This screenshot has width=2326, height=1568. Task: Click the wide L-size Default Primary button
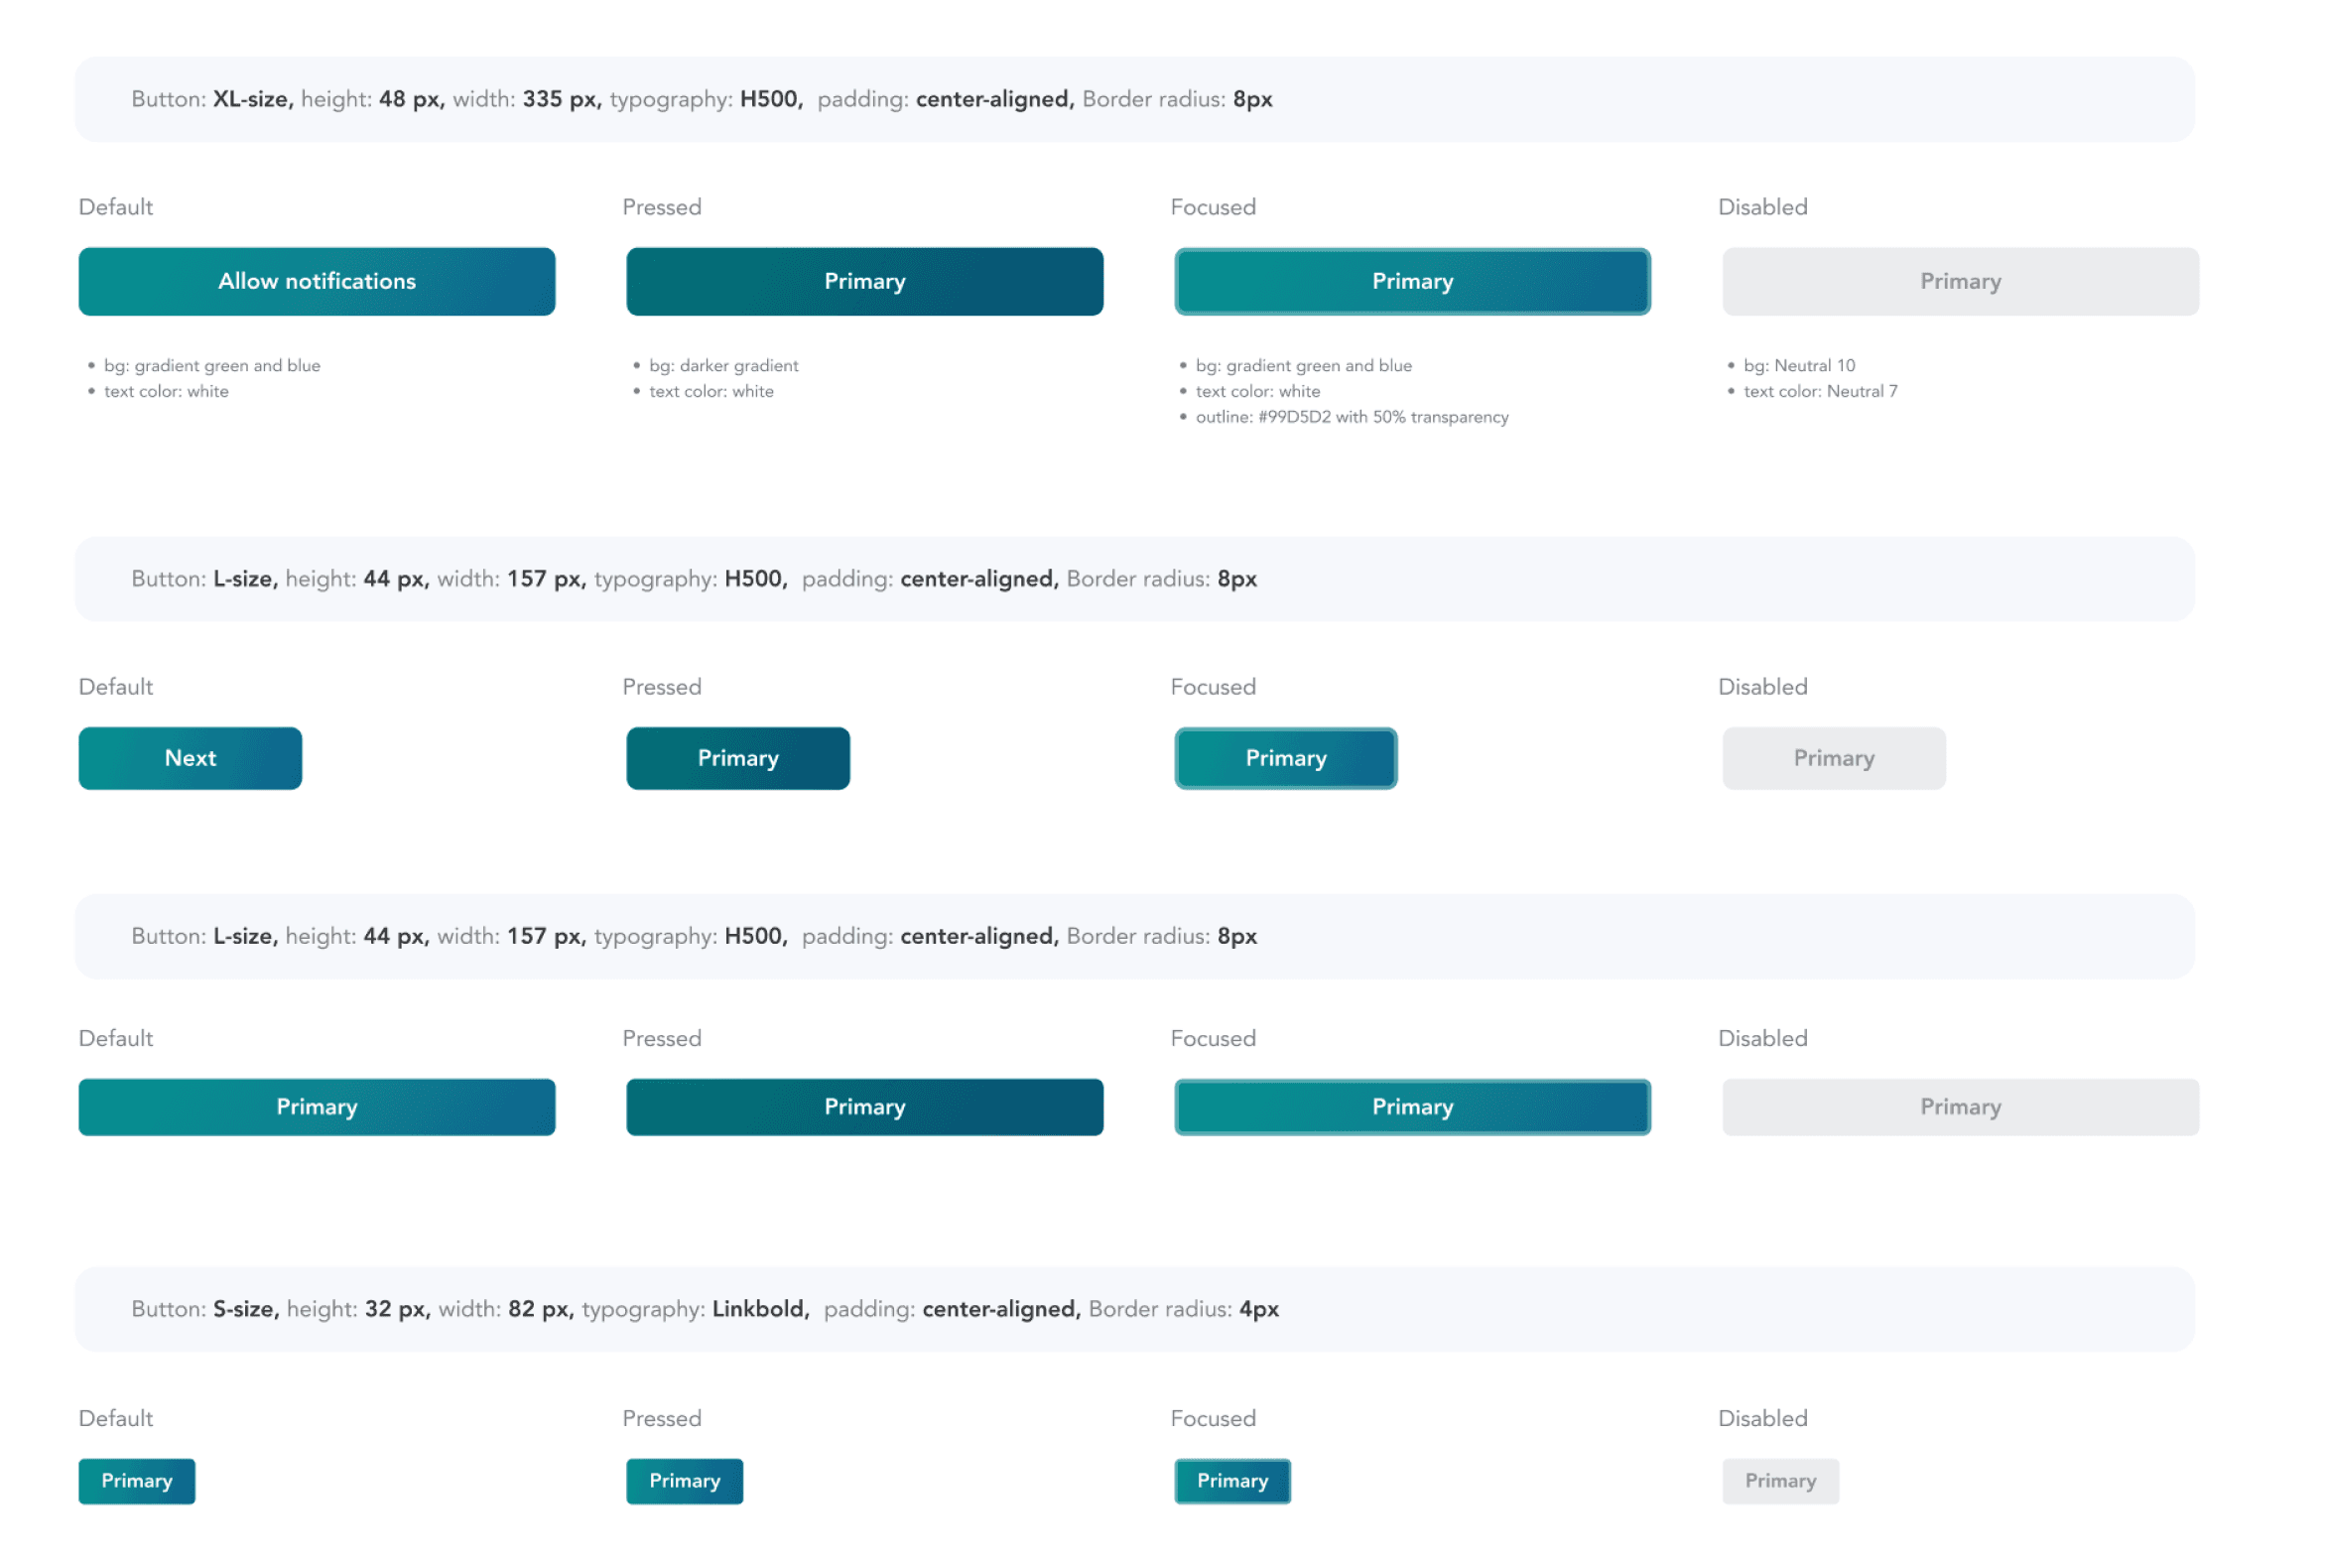point(317,1107)
